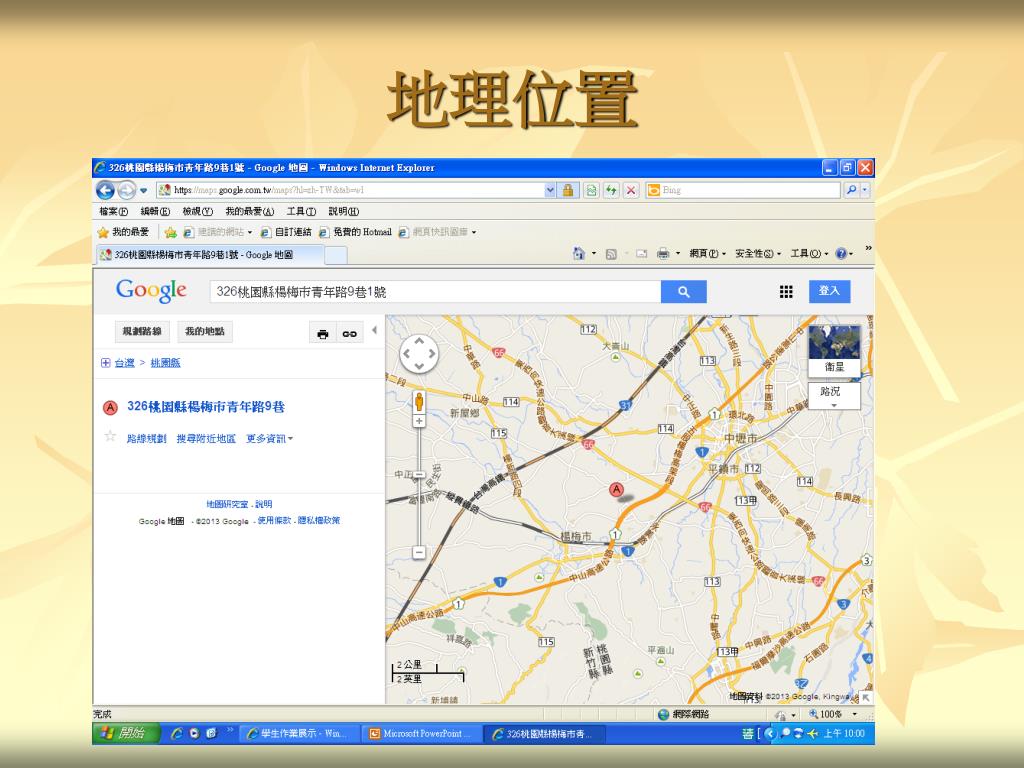Screen dimensions: 1024x768
Task: Click the address bar URL field
Action: coord(349,190)
